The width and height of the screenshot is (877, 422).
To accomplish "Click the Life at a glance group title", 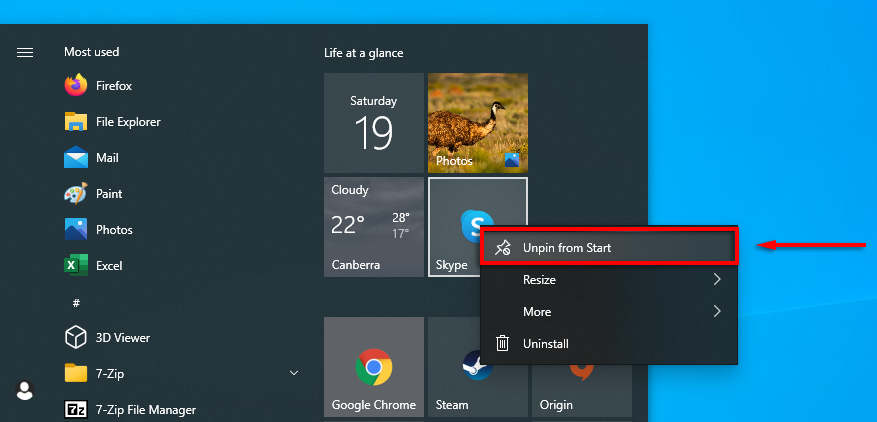I will (x=364, y=53).
